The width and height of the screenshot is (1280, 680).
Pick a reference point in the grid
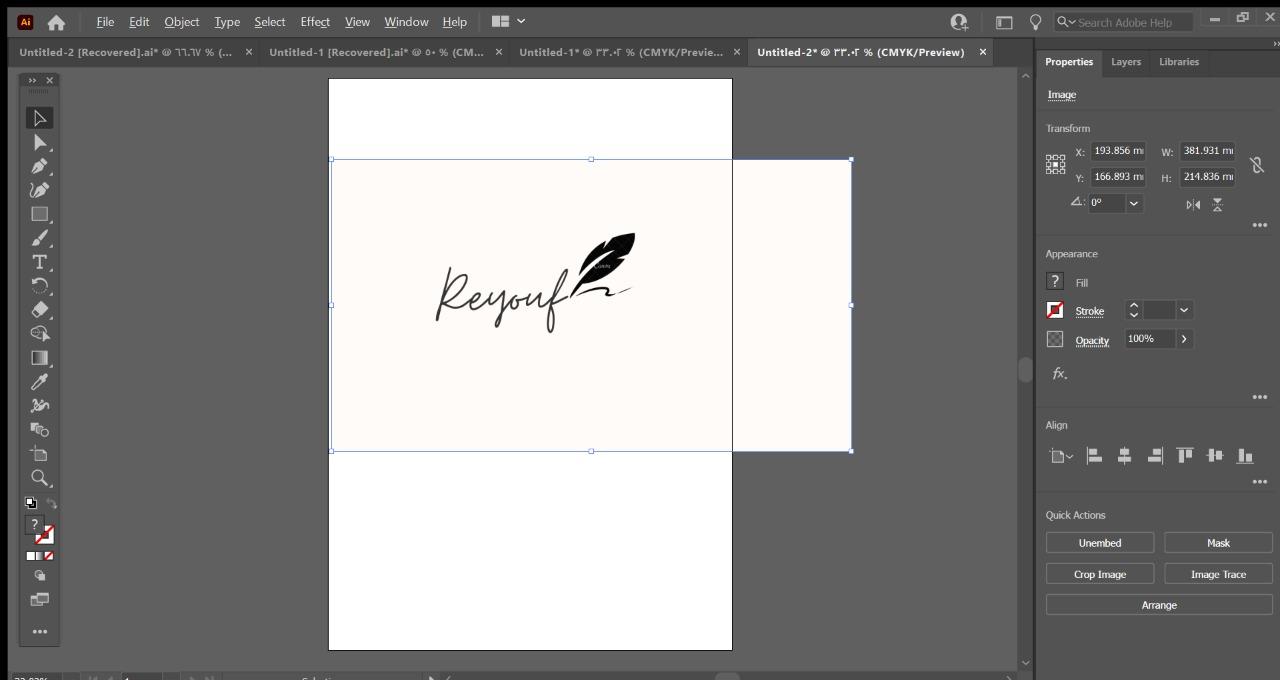[1055, 164]
